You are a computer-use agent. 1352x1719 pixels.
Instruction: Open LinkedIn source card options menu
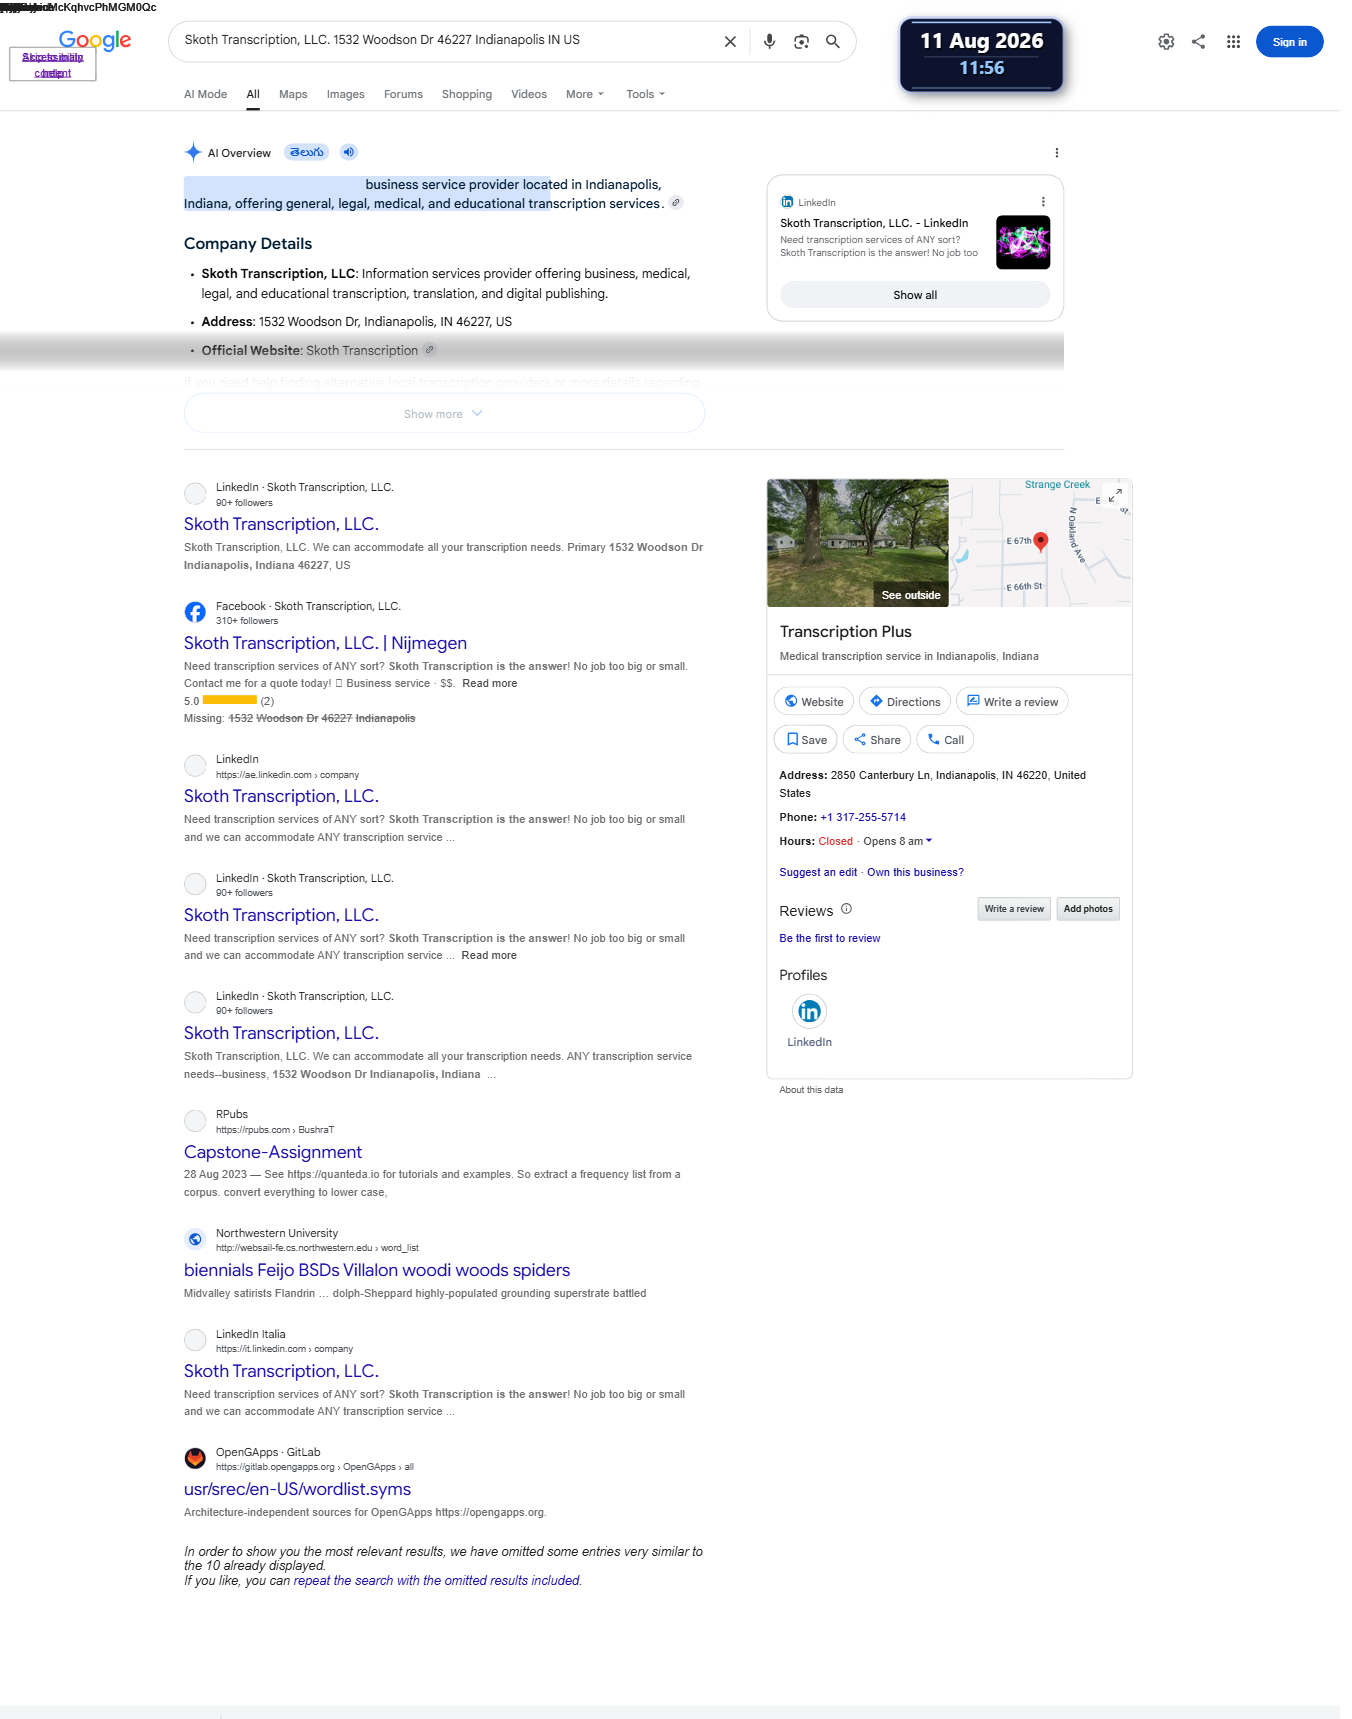point(1043,202)
